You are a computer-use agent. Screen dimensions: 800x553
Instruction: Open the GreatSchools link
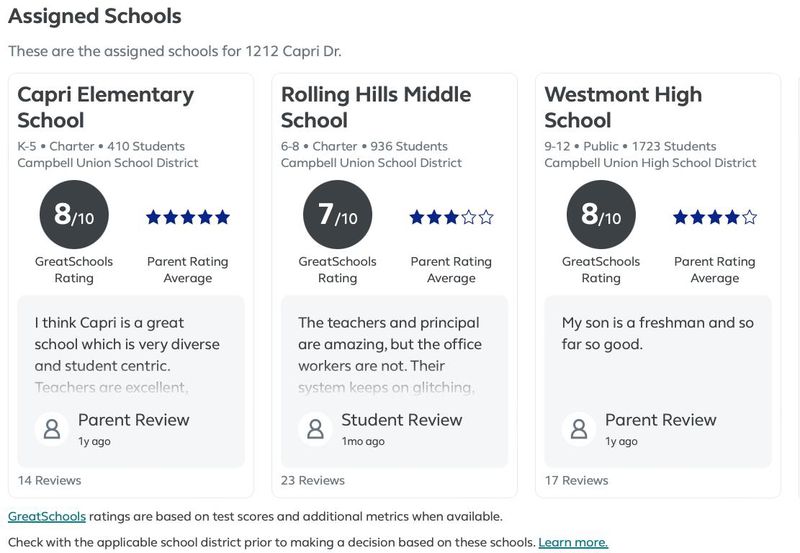click(x=47, y=516)
